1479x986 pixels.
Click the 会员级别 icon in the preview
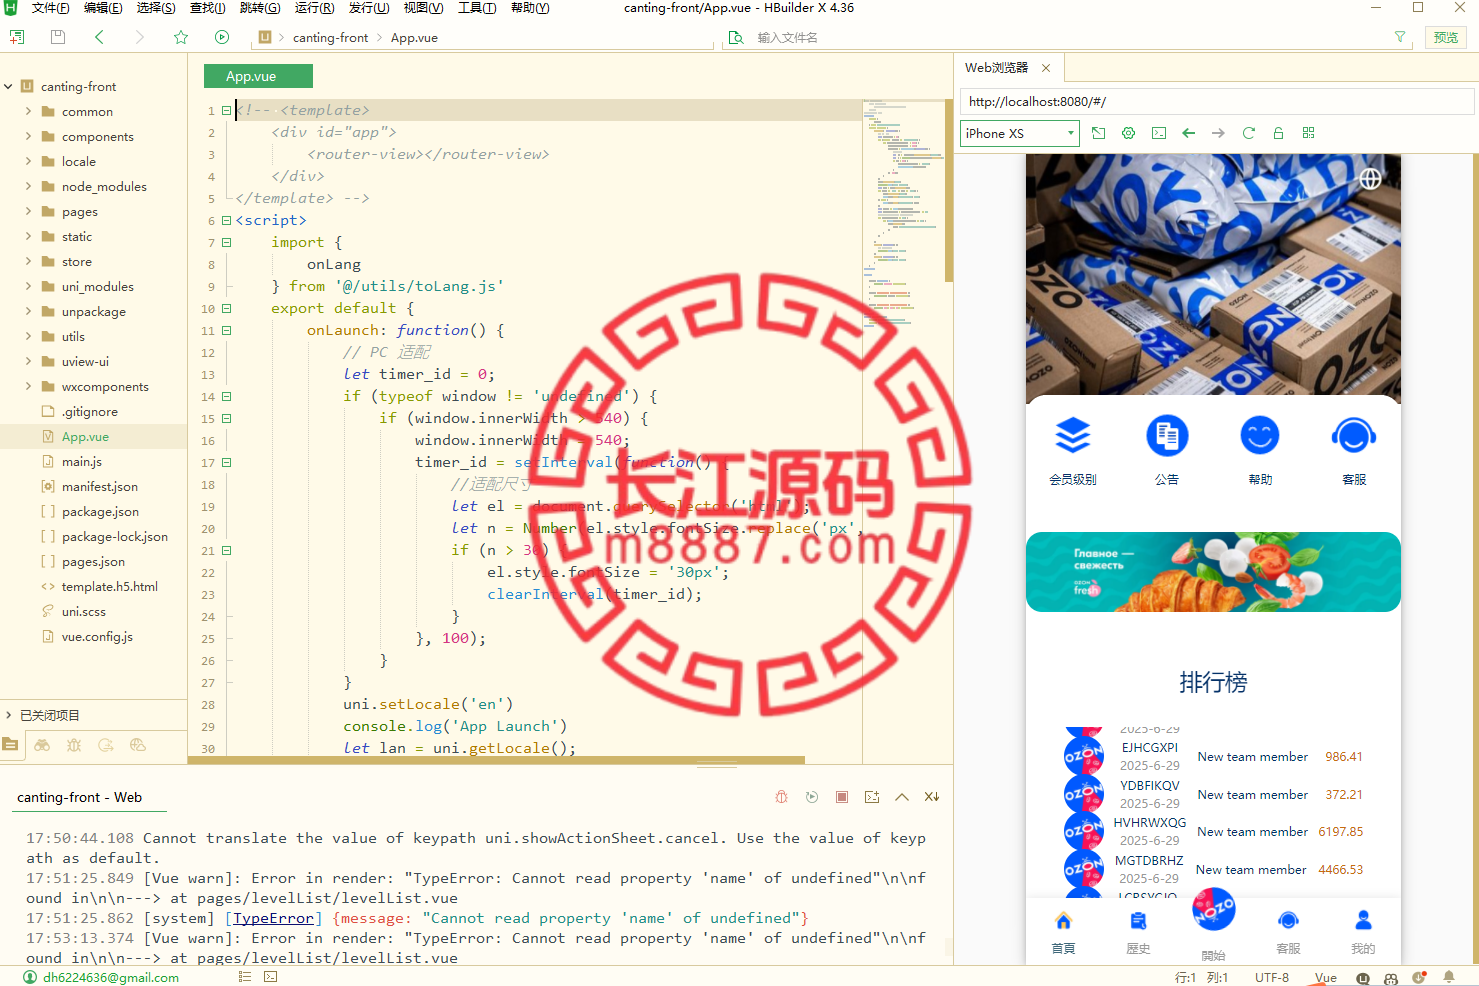pos(1073,436)
